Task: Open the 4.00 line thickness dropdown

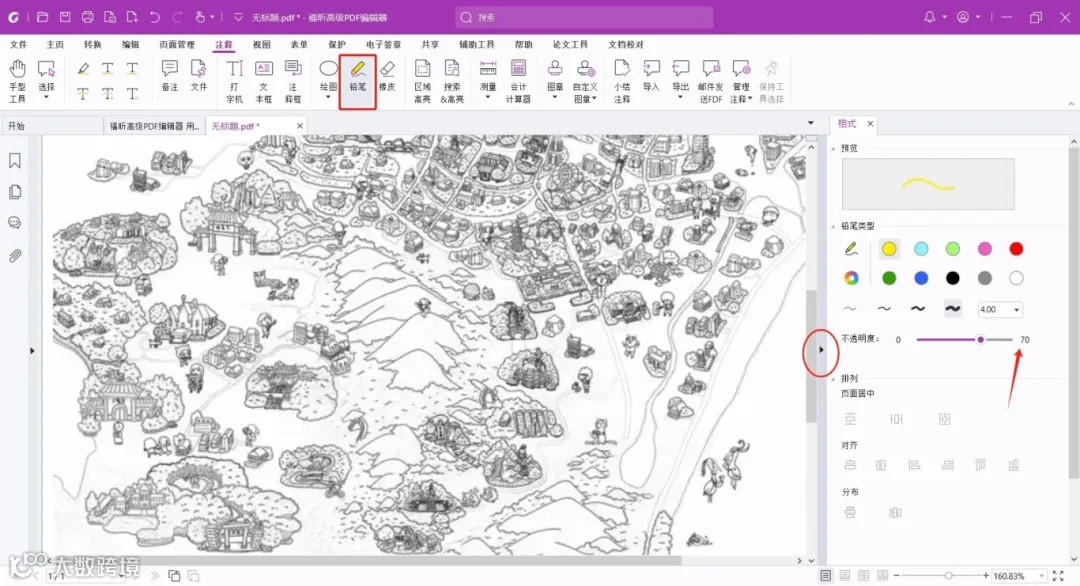Action: pos(1017,310)
